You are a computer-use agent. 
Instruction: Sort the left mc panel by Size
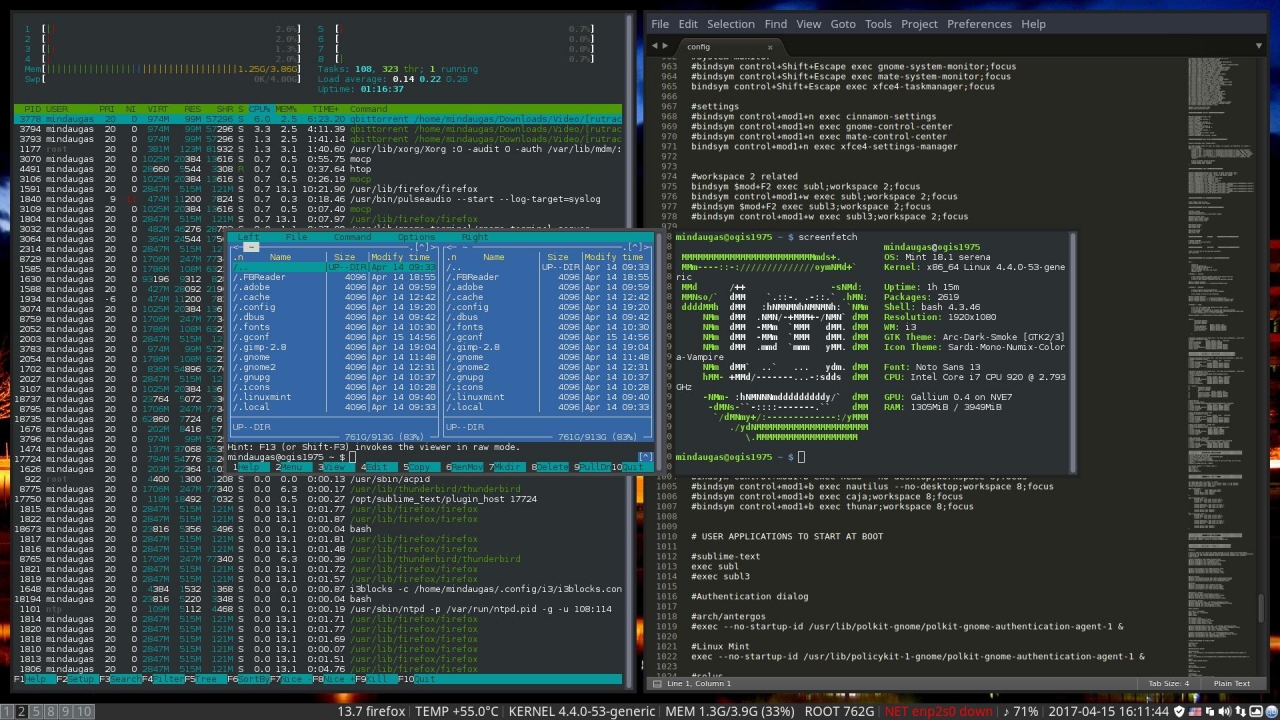click(344, 257)
